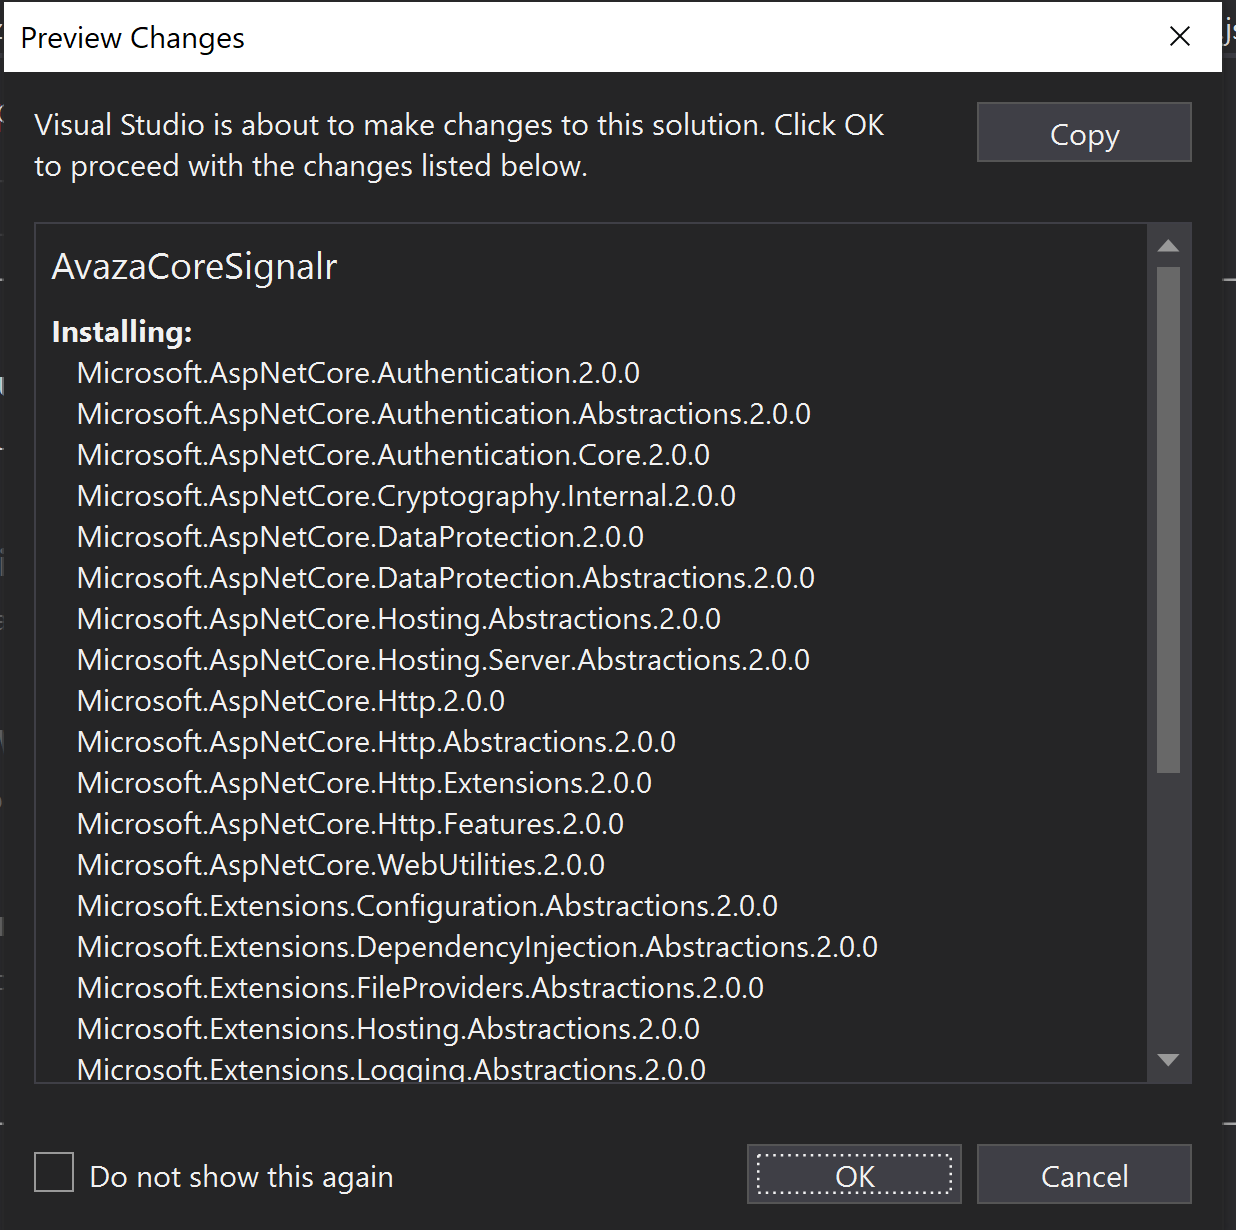Screen dimensions: 1236x1230
Task: Close the Preview Changes dialog
Action: 1179,36
